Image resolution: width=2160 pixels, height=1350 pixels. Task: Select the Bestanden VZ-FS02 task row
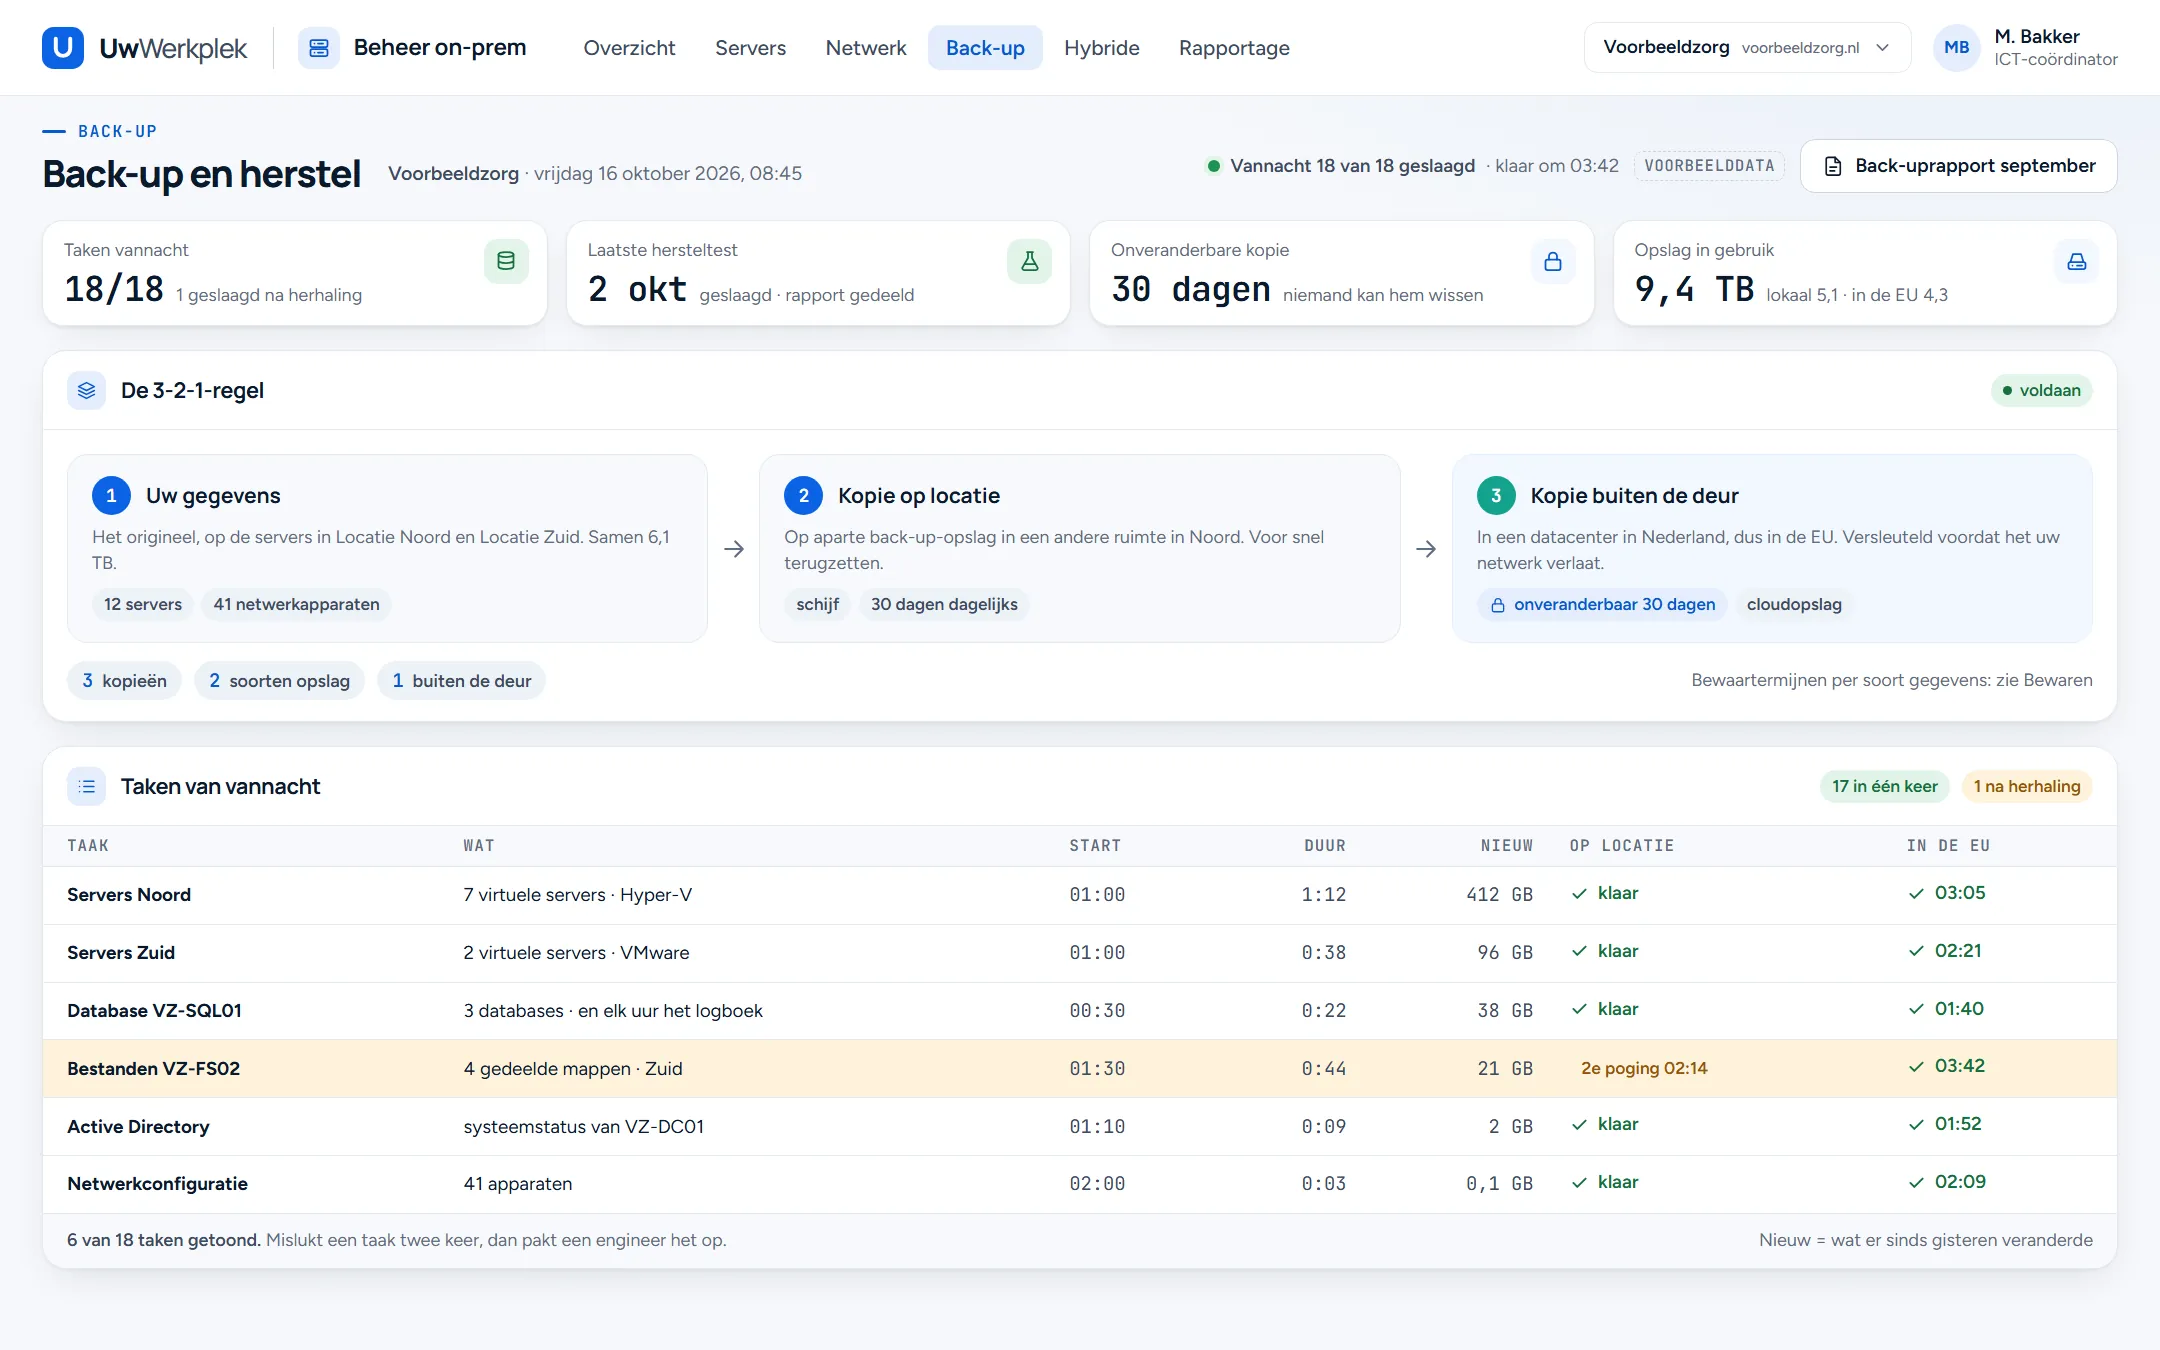(x=1080, y=1068)
